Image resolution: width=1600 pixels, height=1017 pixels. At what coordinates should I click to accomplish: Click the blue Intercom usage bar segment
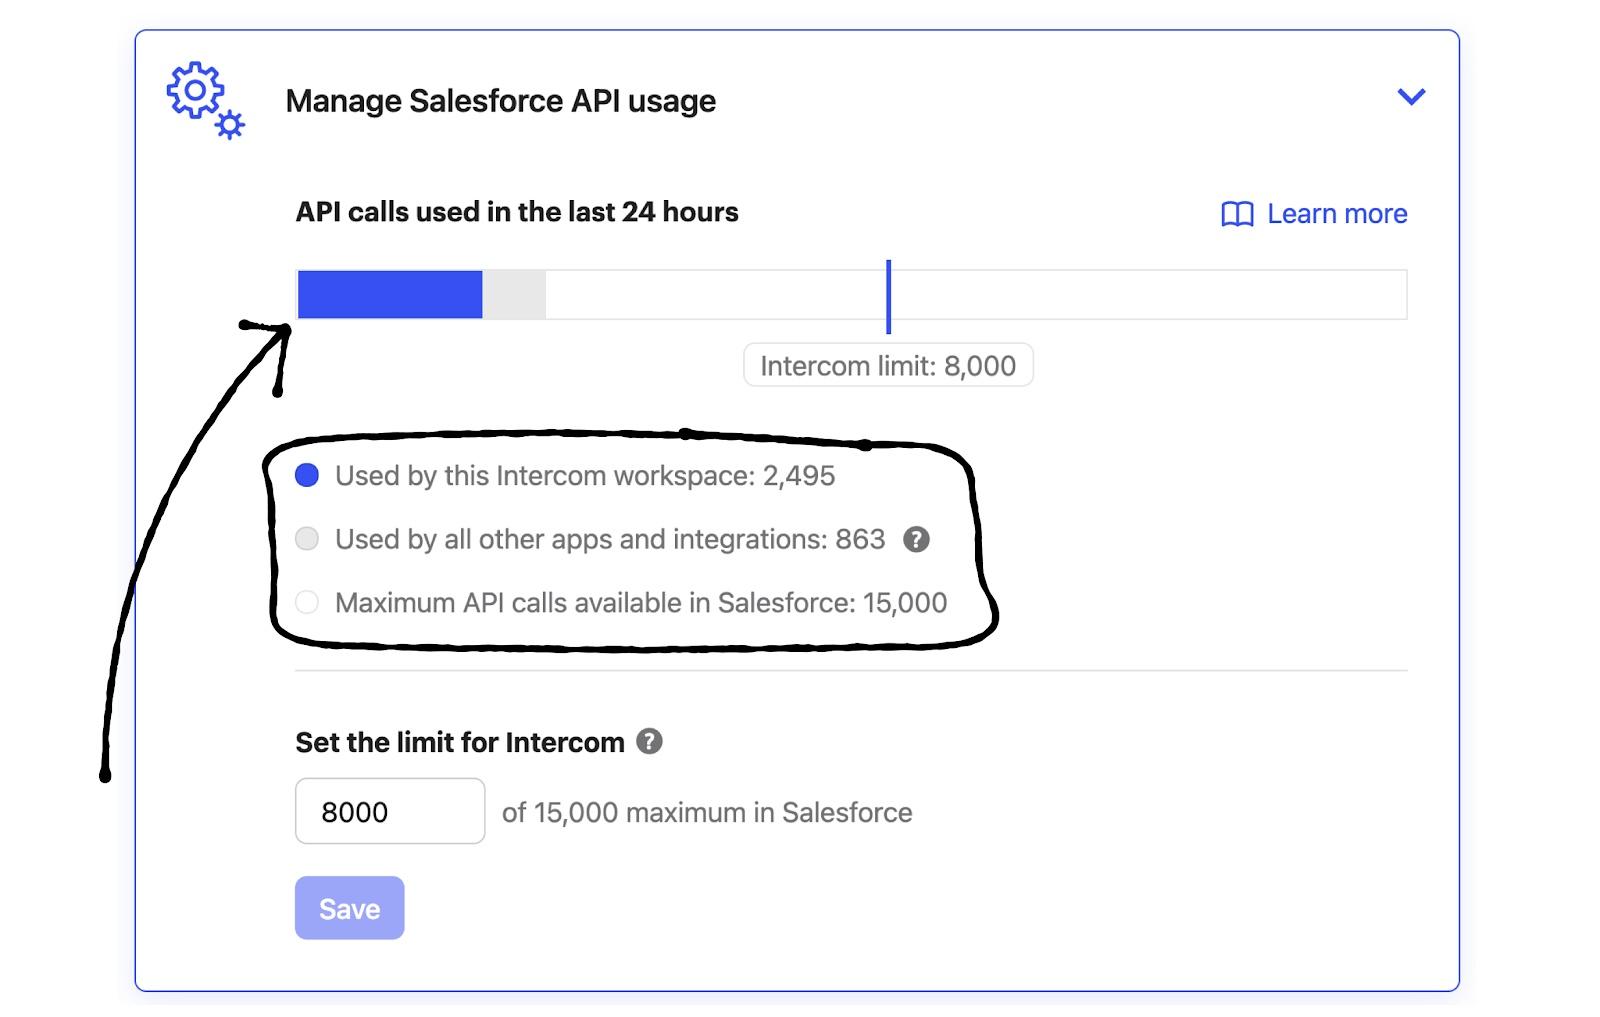pos(390,295)
